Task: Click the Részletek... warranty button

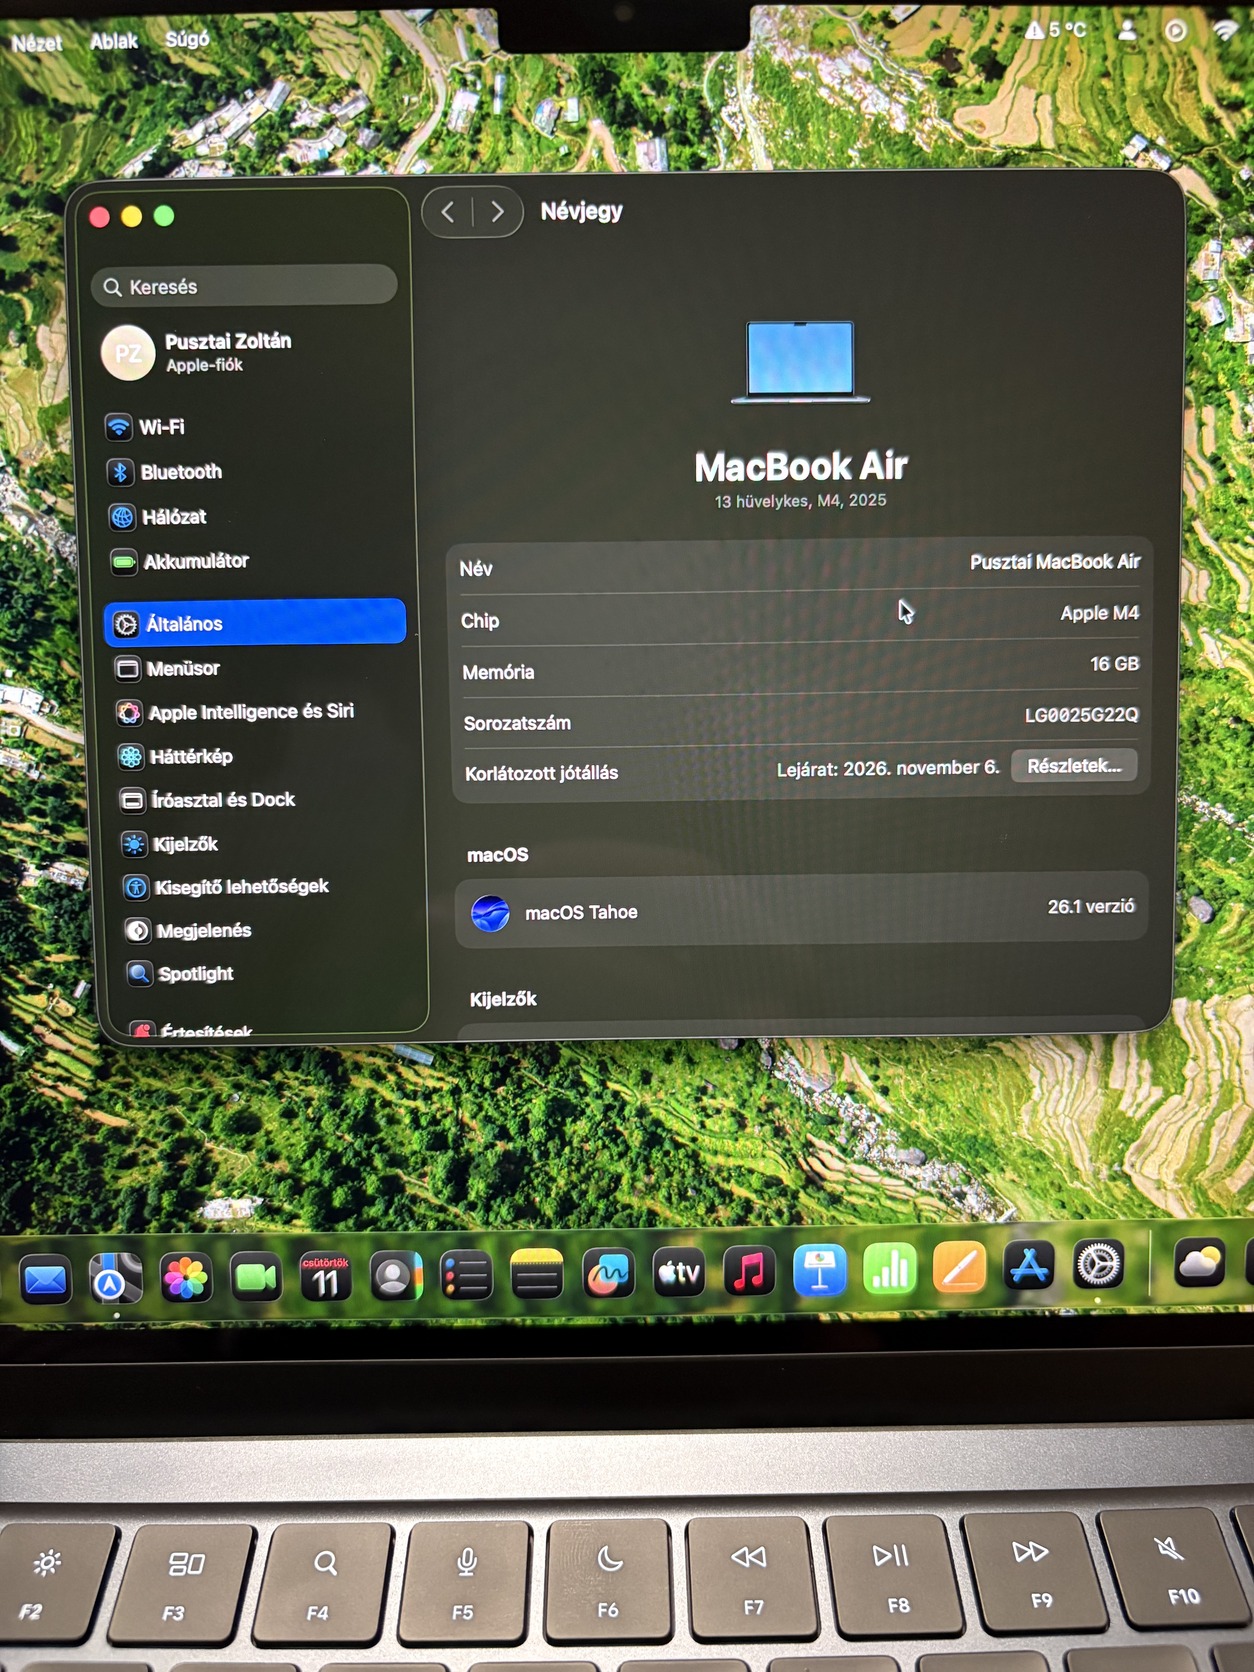Action: [x=1074, y=766]
